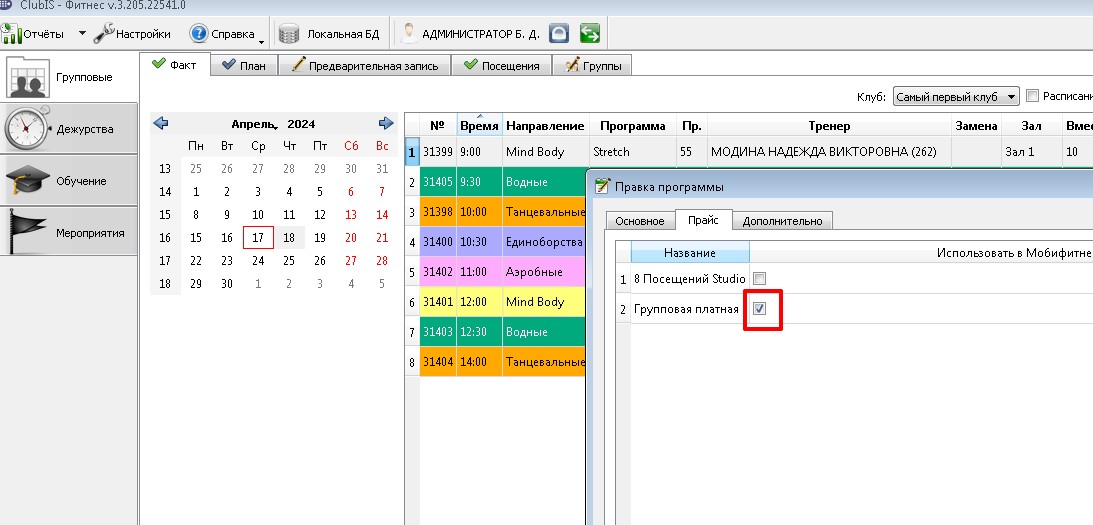Image resolution: width=1093 pixels, height=525 pixels.
Task: Open the Отчёты reports icon
Action: [x=11, y=33]
